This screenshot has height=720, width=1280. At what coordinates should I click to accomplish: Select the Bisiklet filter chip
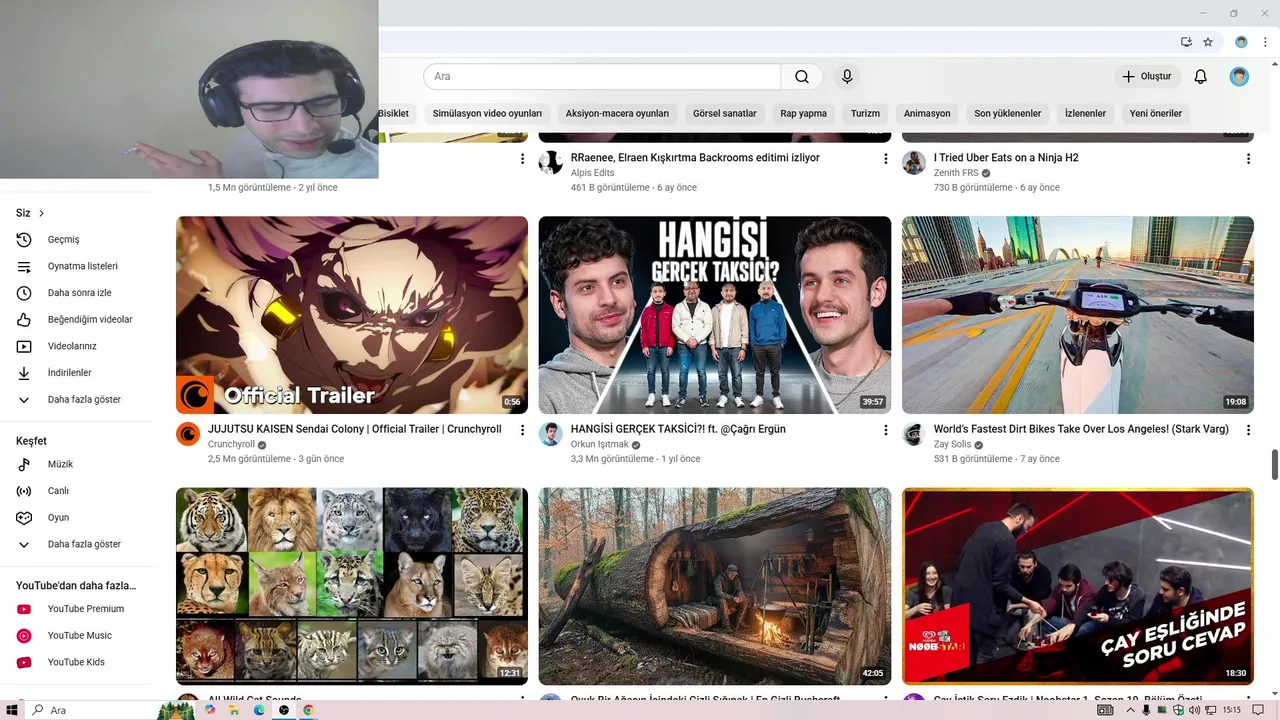(x=394, y=113)
